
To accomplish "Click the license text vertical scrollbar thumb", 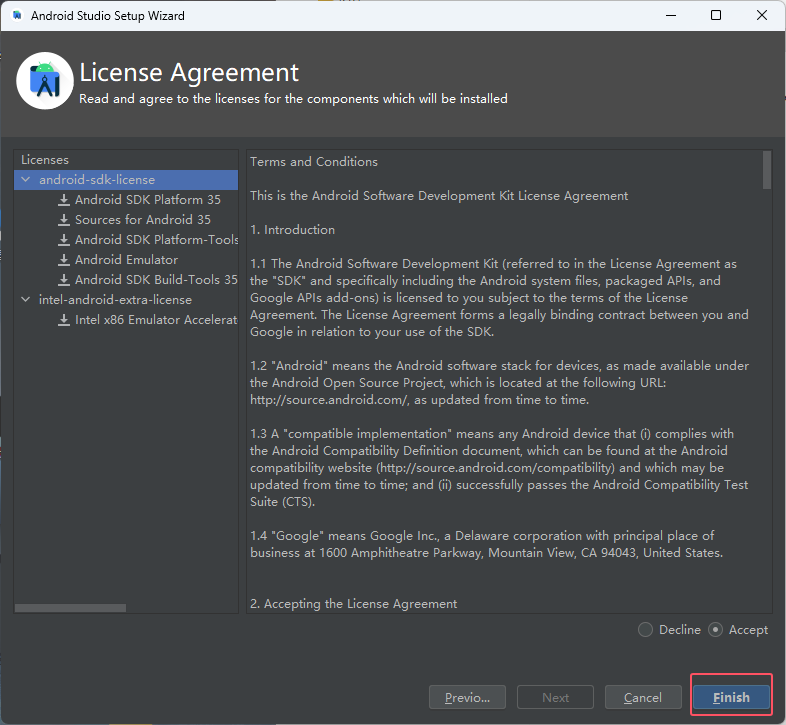I will tap(767, 170).
